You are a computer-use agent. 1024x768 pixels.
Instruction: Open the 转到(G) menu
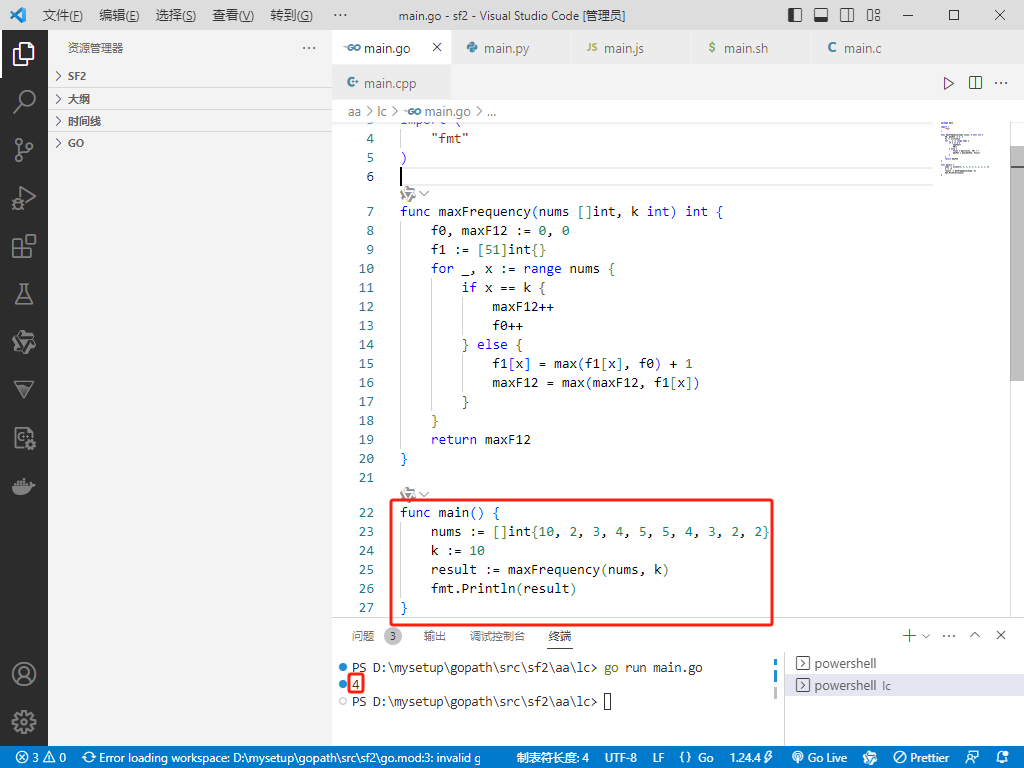coord(291,16)
